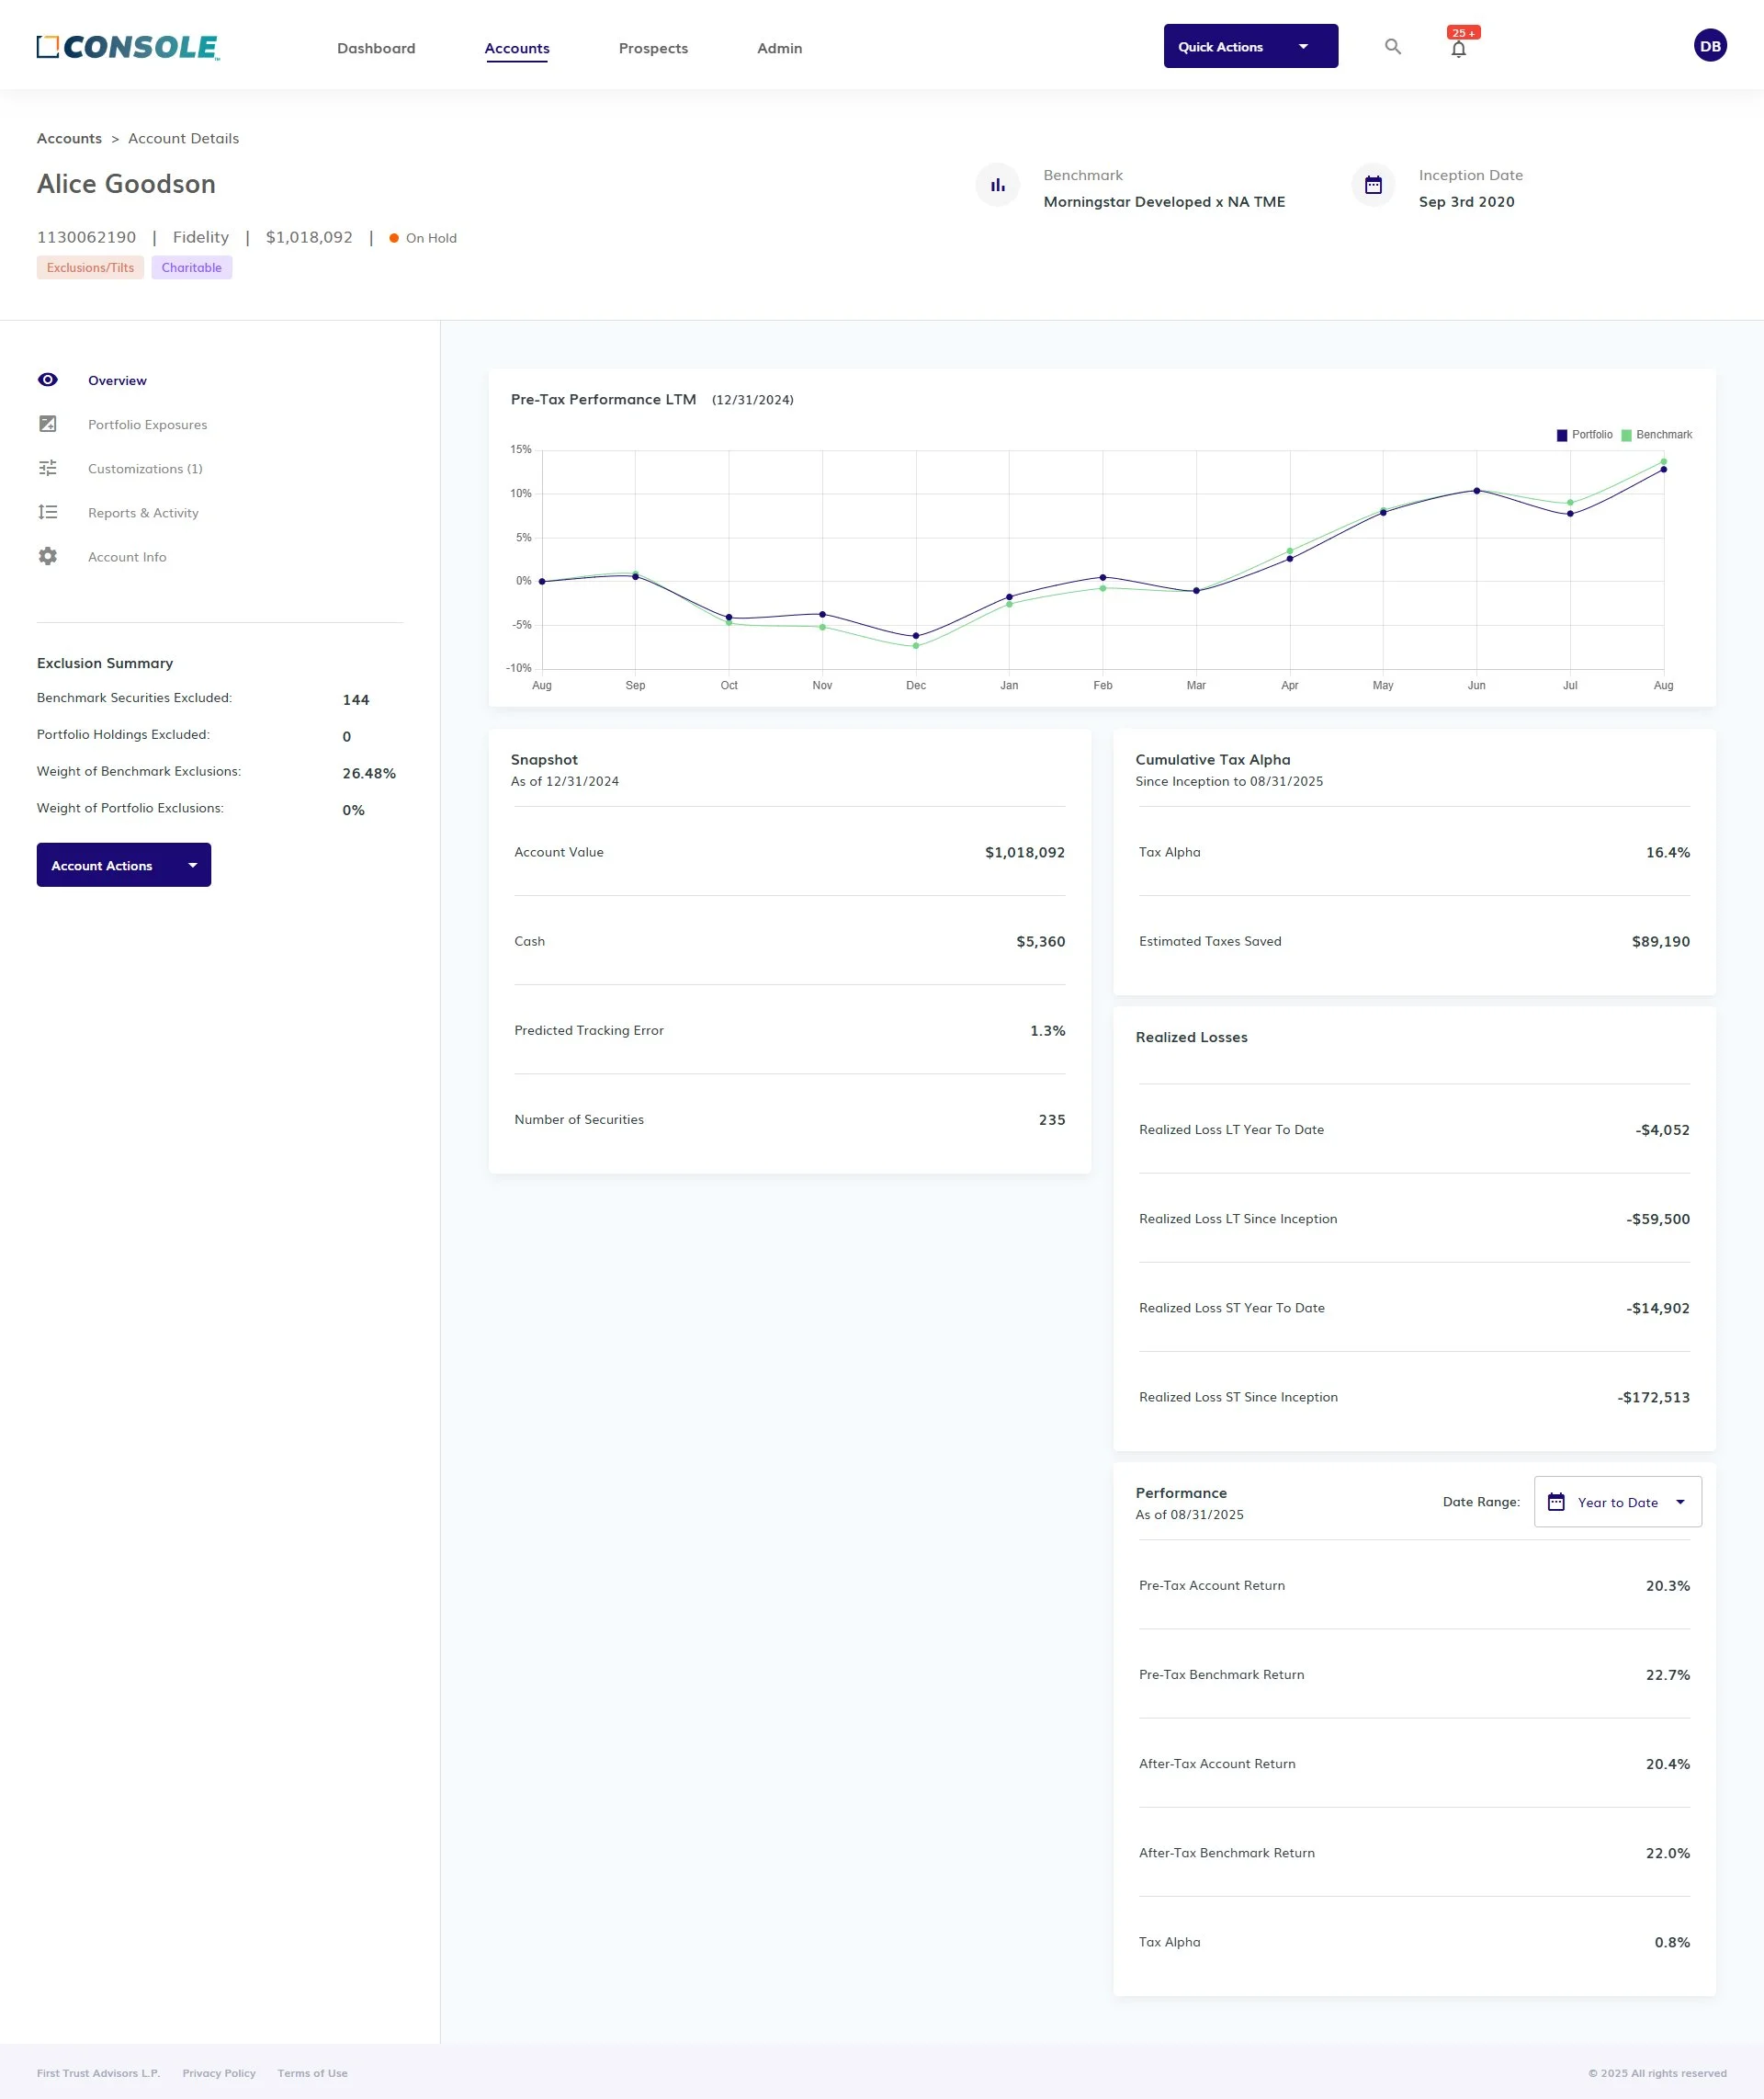Go to the Dashboard tab
1764x2099 pixels.
point(376,48)
